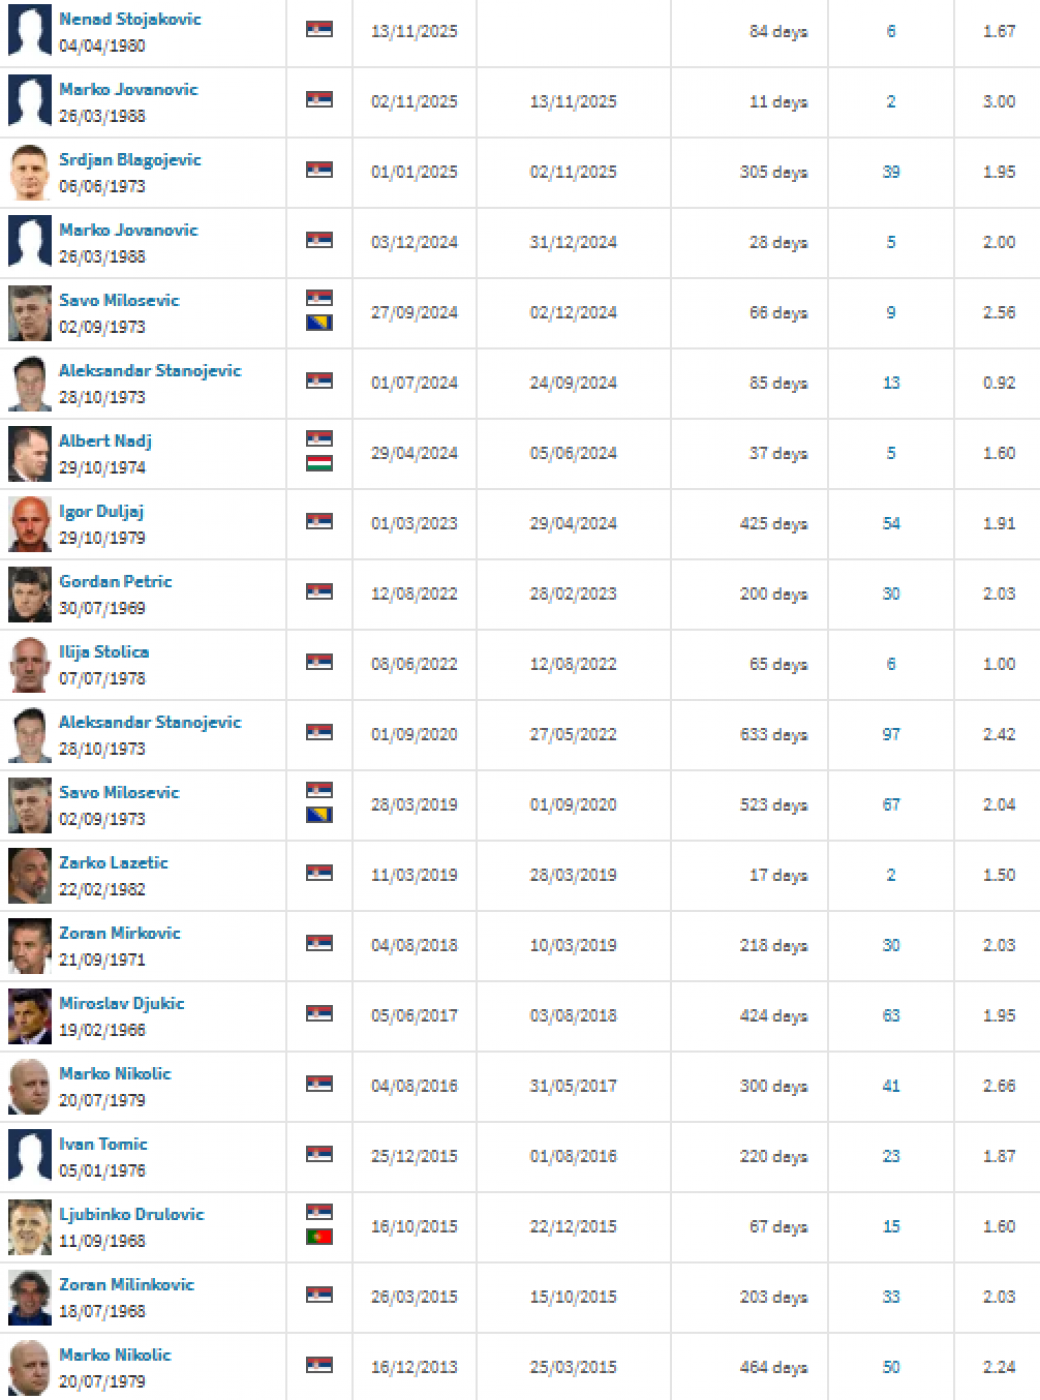Click the Serbian flag next to Zarko Lazetic
This screenshot has height=1400, width=1040.
coord(319,872)
